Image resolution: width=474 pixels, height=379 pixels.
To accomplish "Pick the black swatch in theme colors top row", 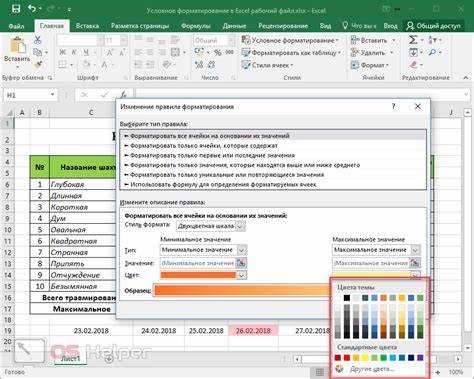I will [347, 298].
